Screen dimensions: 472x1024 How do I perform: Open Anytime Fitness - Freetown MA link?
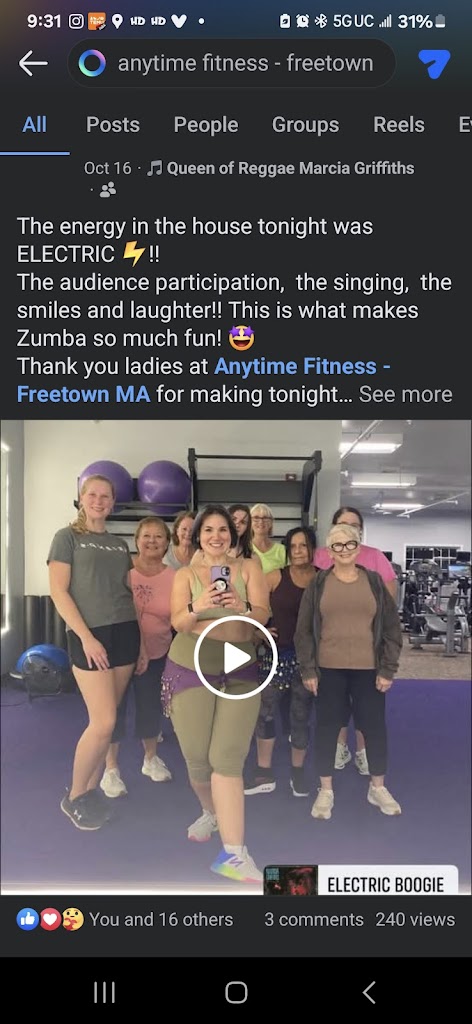tap(204, 380)
